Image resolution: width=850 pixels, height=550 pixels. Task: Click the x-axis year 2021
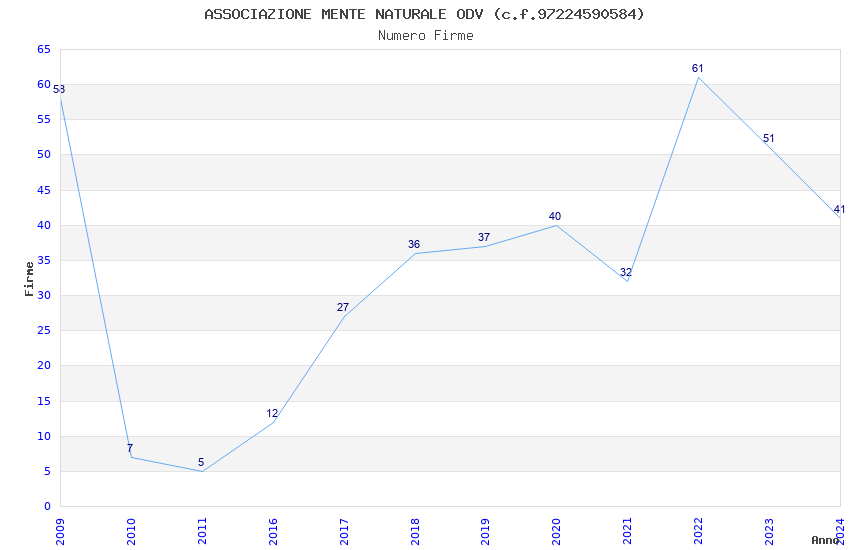627,532
